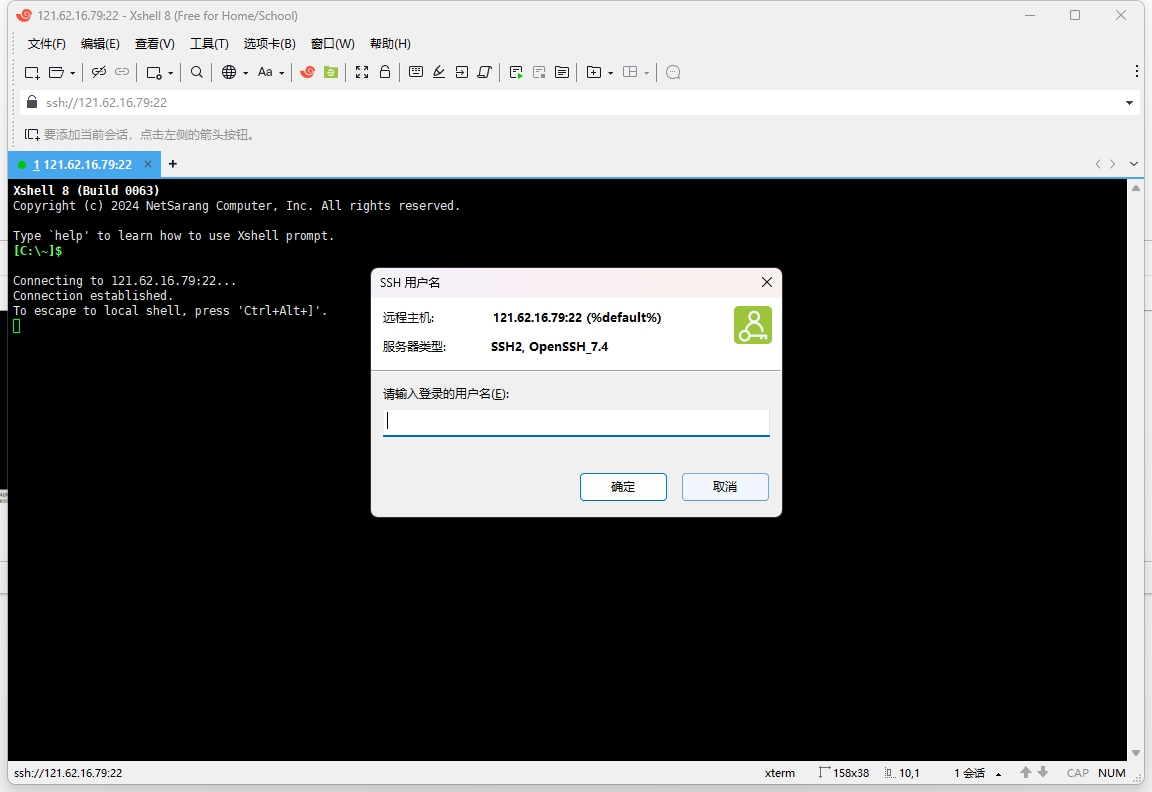This screenshot has height=792, width=1152.
Task: Open the 文件(F) menu
Action: [46, 43]
